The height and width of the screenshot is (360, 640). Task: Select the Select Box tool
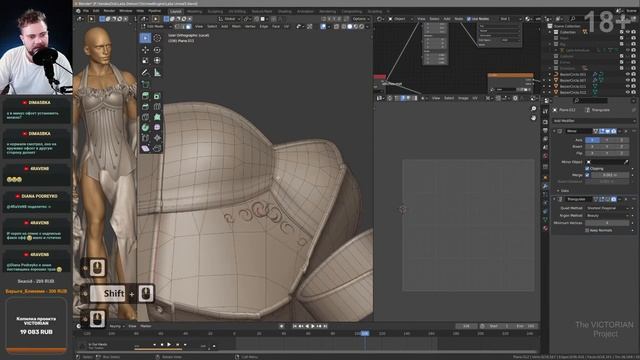coord(145,38)
